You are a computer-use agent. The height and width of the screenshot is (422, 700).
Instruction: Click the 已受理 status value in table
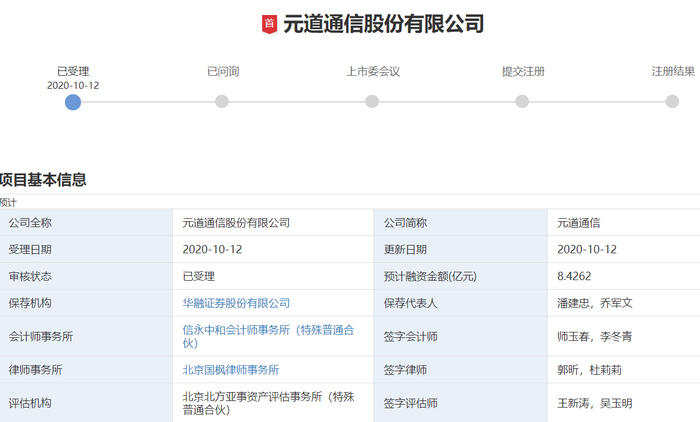point(199,276)
